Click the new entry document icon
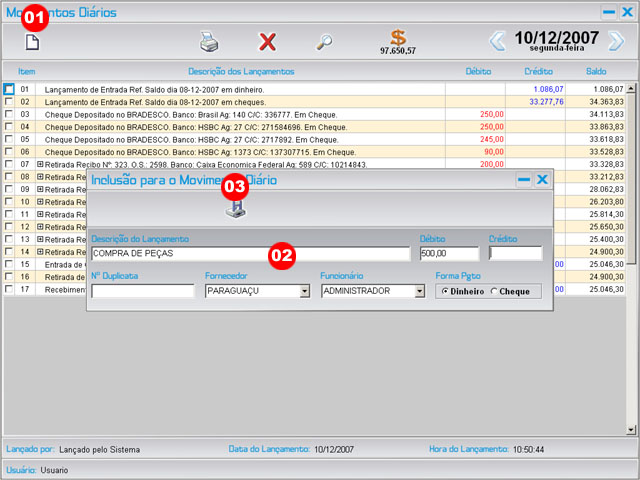This screenshot has width=640, height=480. 32,42
